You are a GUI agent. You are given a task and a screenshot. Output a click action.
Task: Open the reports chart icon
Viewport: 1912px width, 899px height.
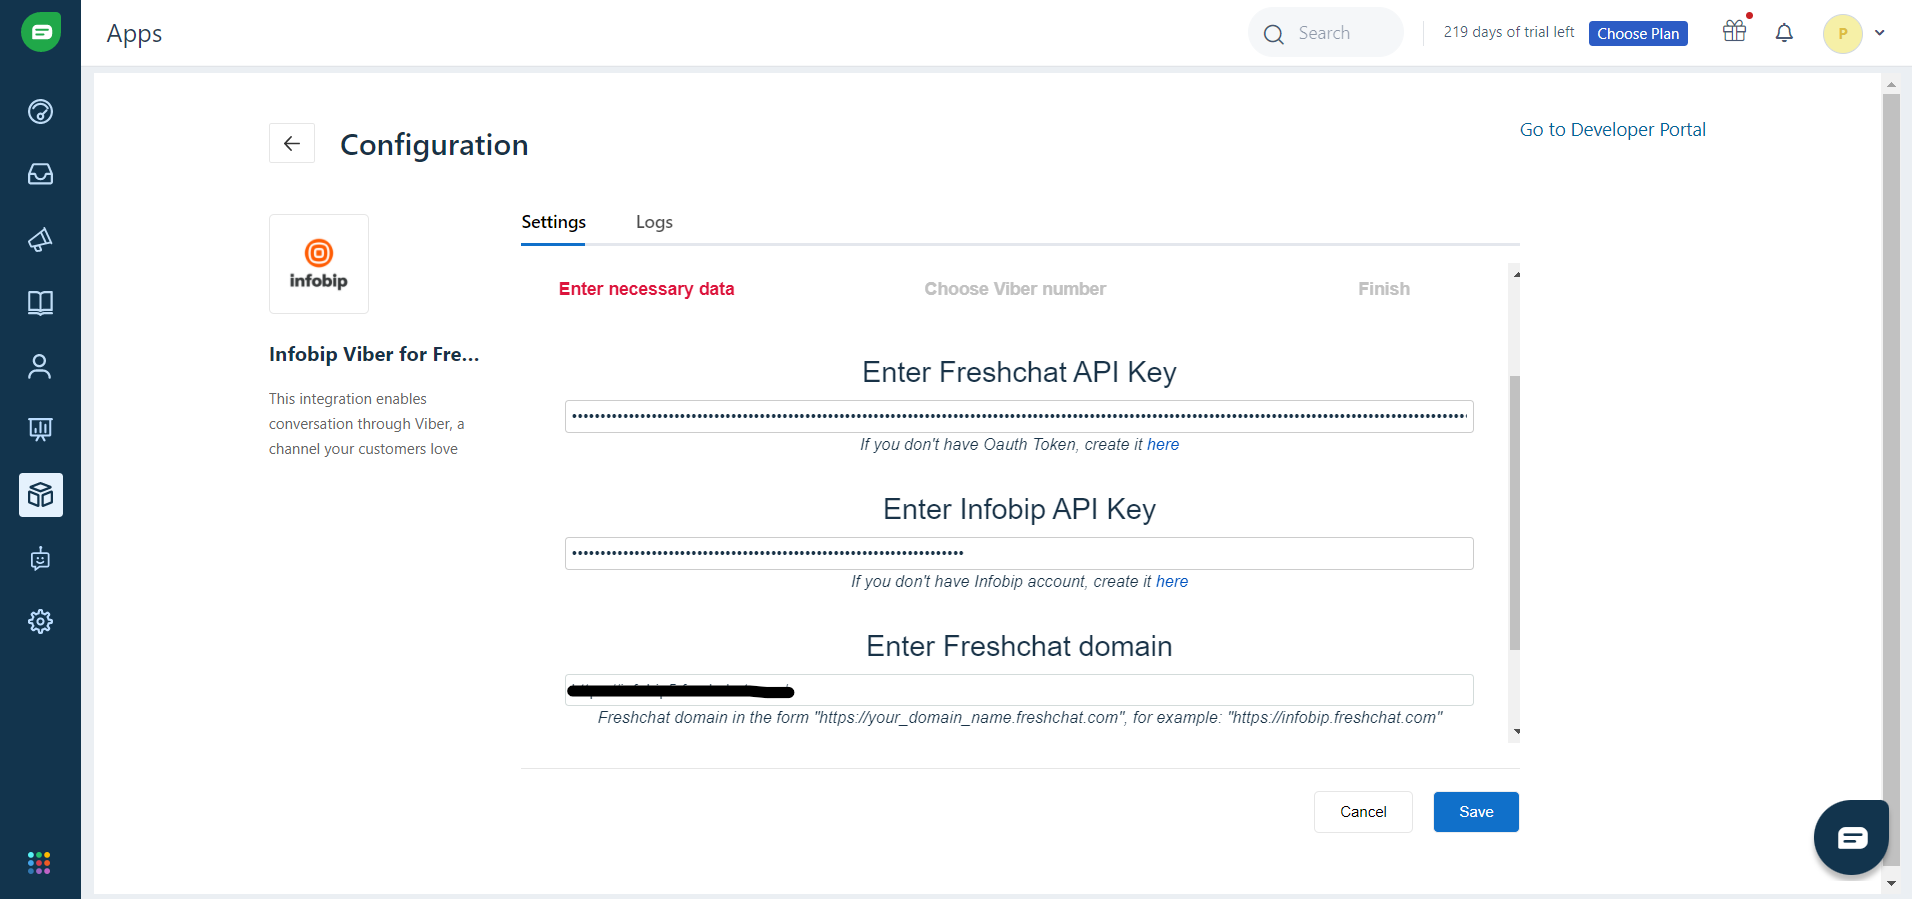pyautogui.click(x=40, y=430)
